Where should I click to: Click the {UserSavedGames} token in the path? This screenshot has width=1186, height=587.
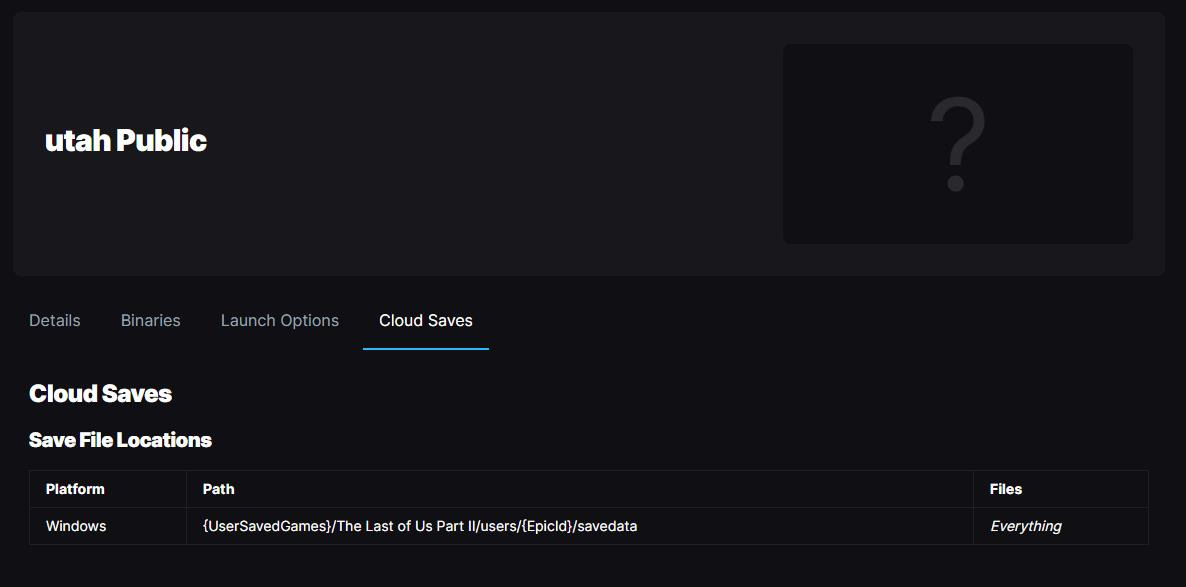coord(266,526)
